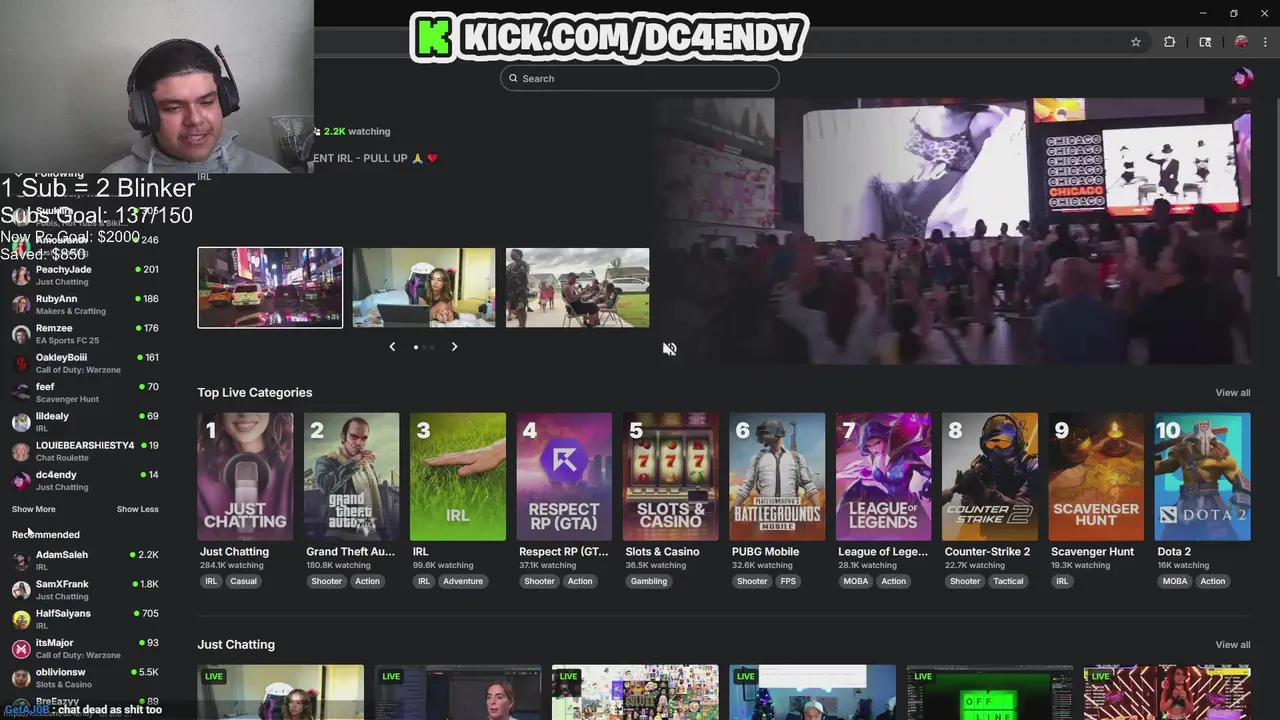1280x720 pixels.
Task: Open AdamSaleh recommended channel
Action: (x=85, y=560)
